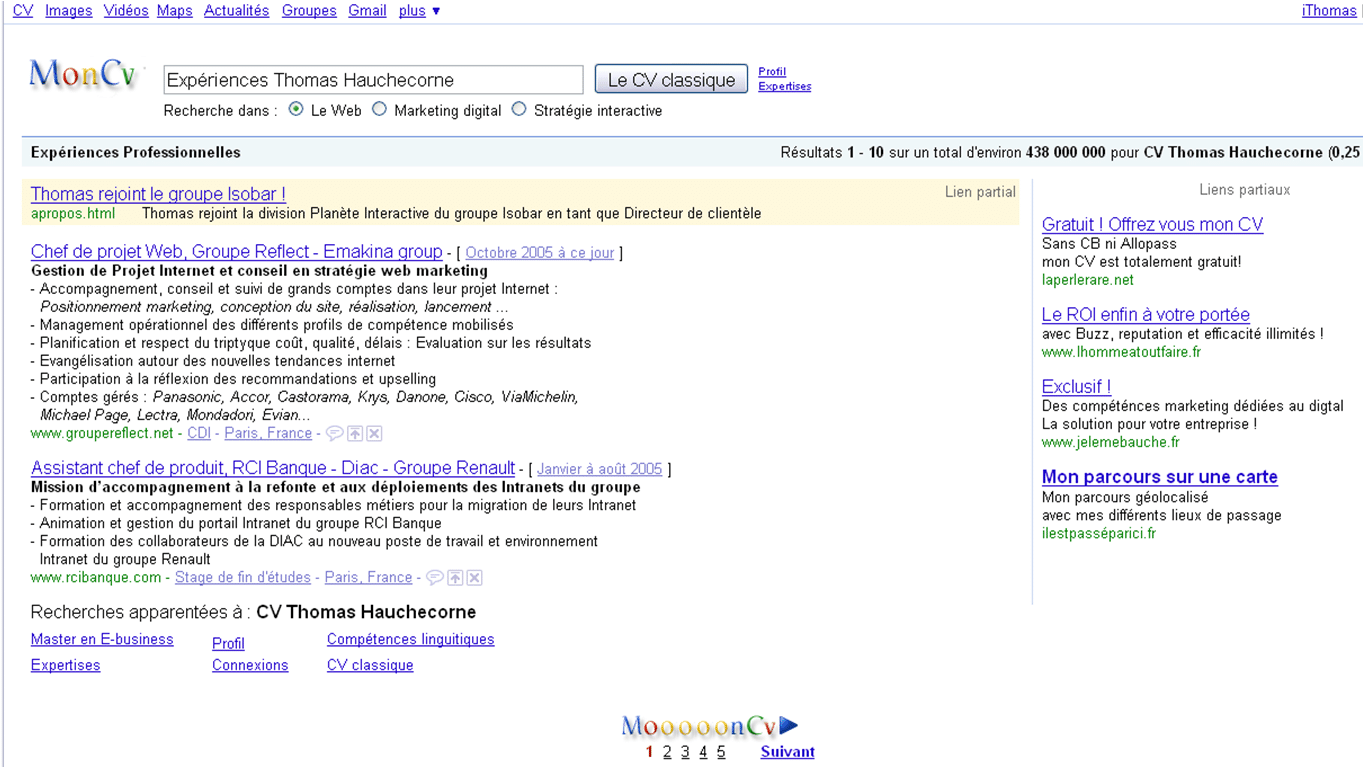Click the 'www.lhommeatoutfaire.fr' ad URL
1364x768 pixels.
(x=1121, y=352)
